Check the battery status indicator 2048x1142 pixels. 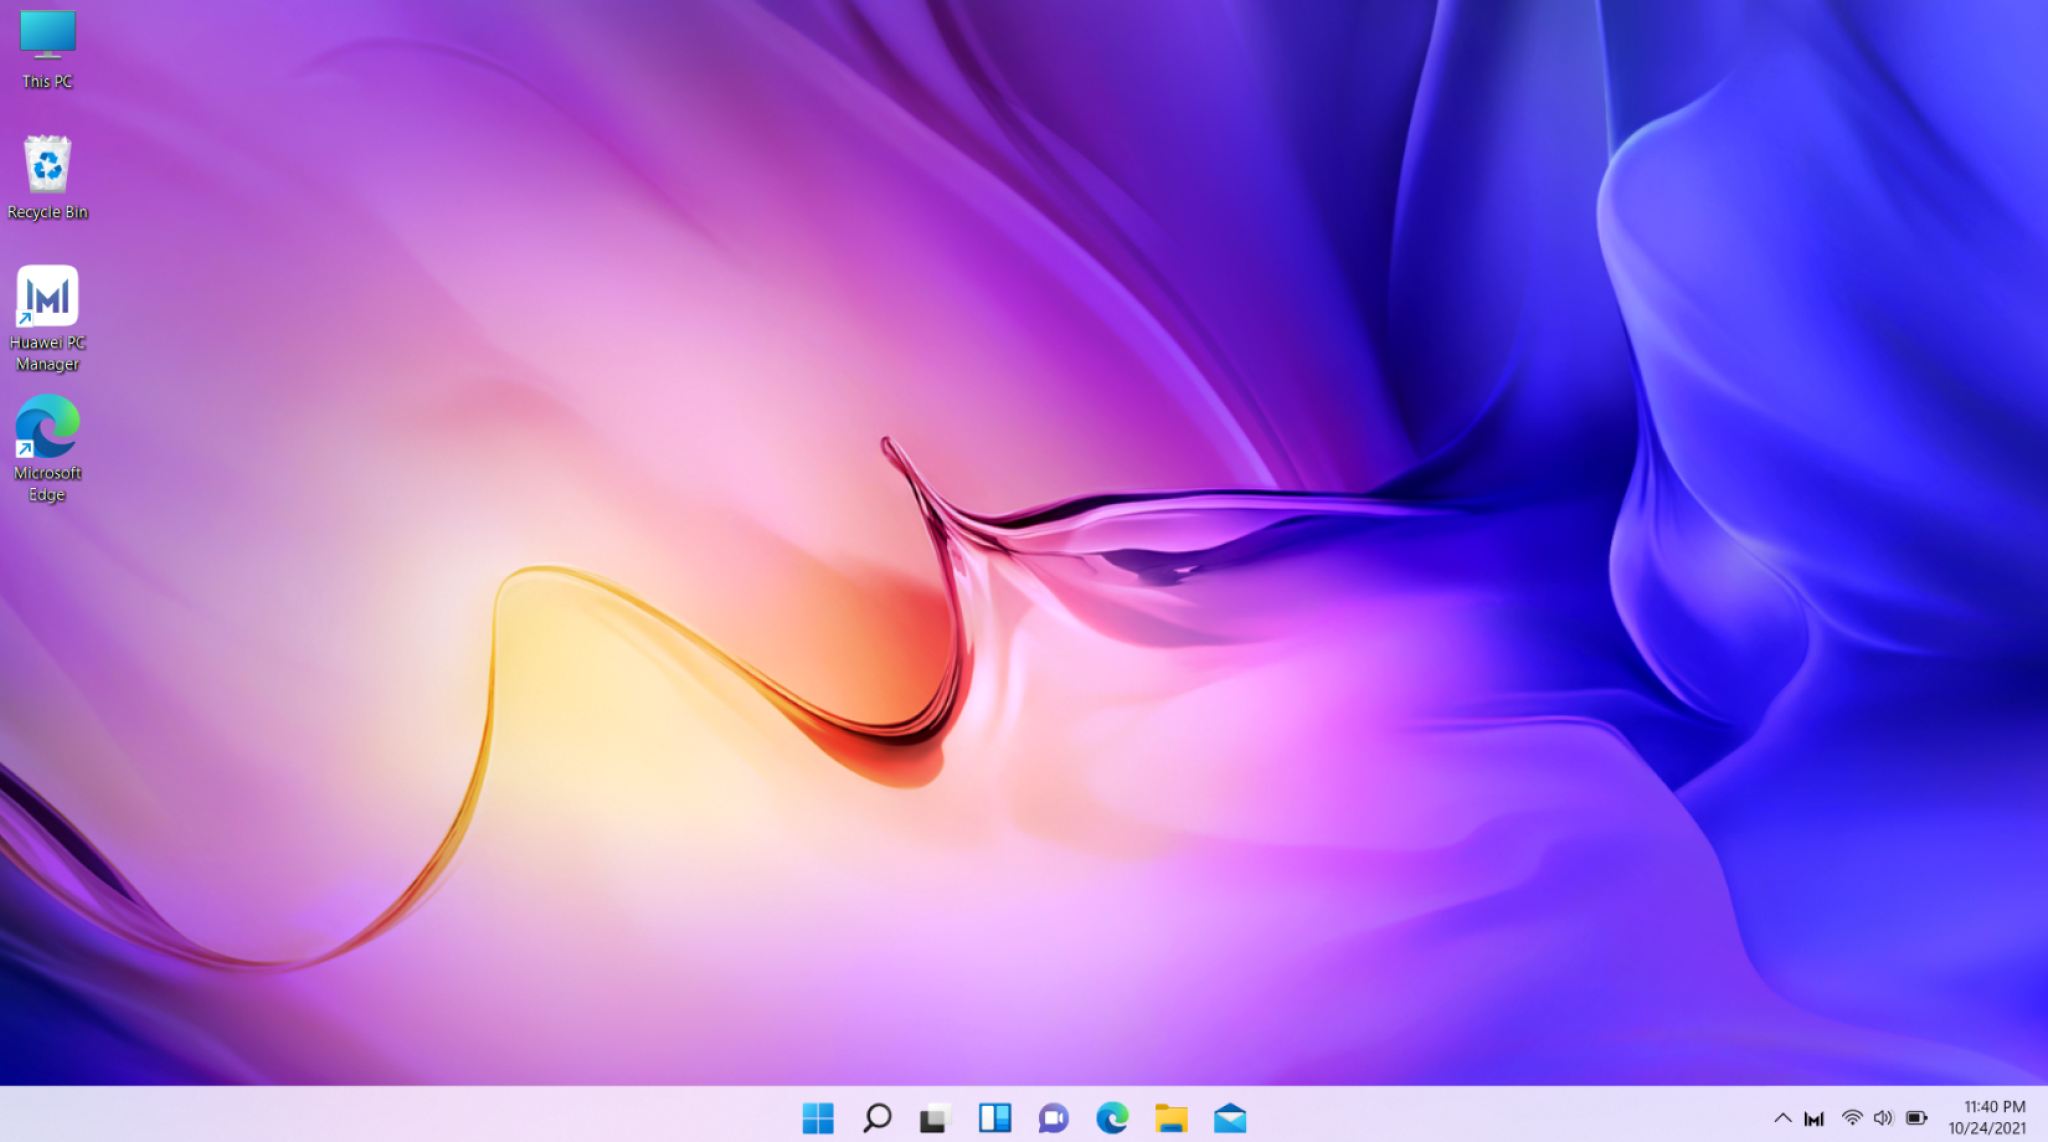[x=1917, y=1118]
